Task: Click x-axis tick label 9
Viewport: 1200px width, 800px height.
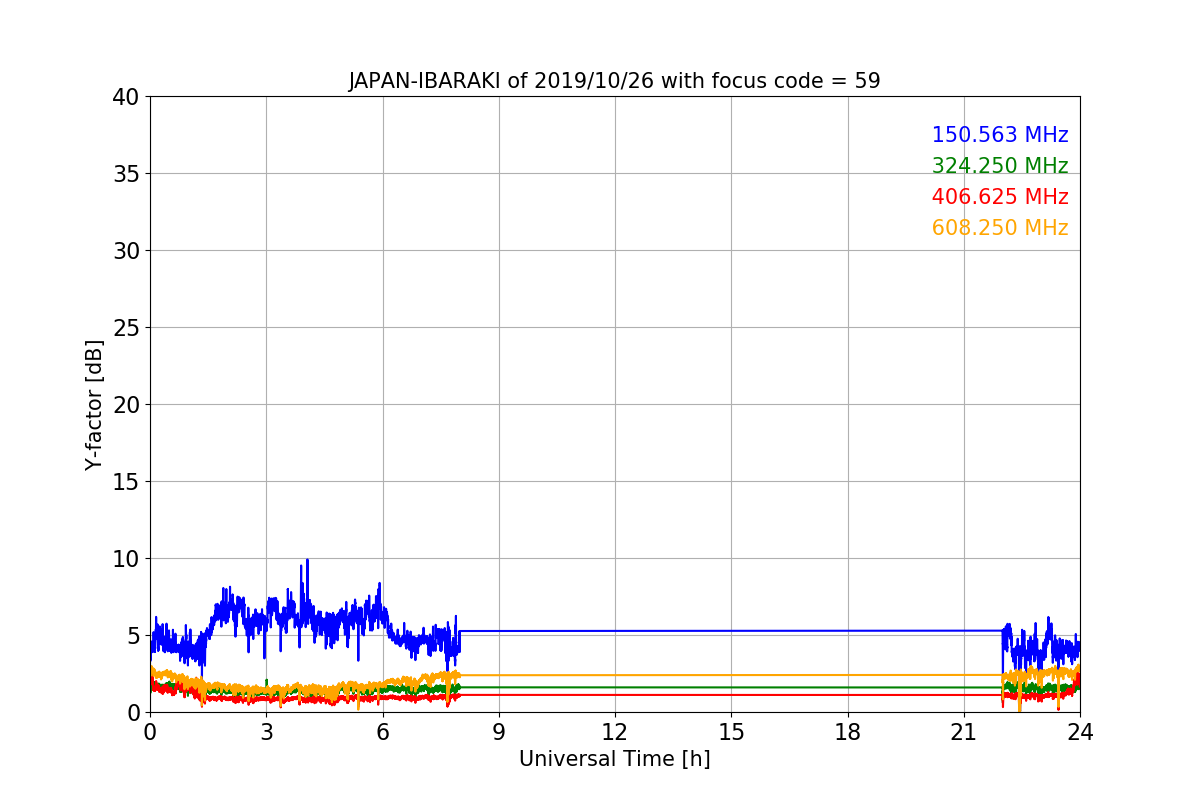Action: pyautogui.click(x=499, y=732)
